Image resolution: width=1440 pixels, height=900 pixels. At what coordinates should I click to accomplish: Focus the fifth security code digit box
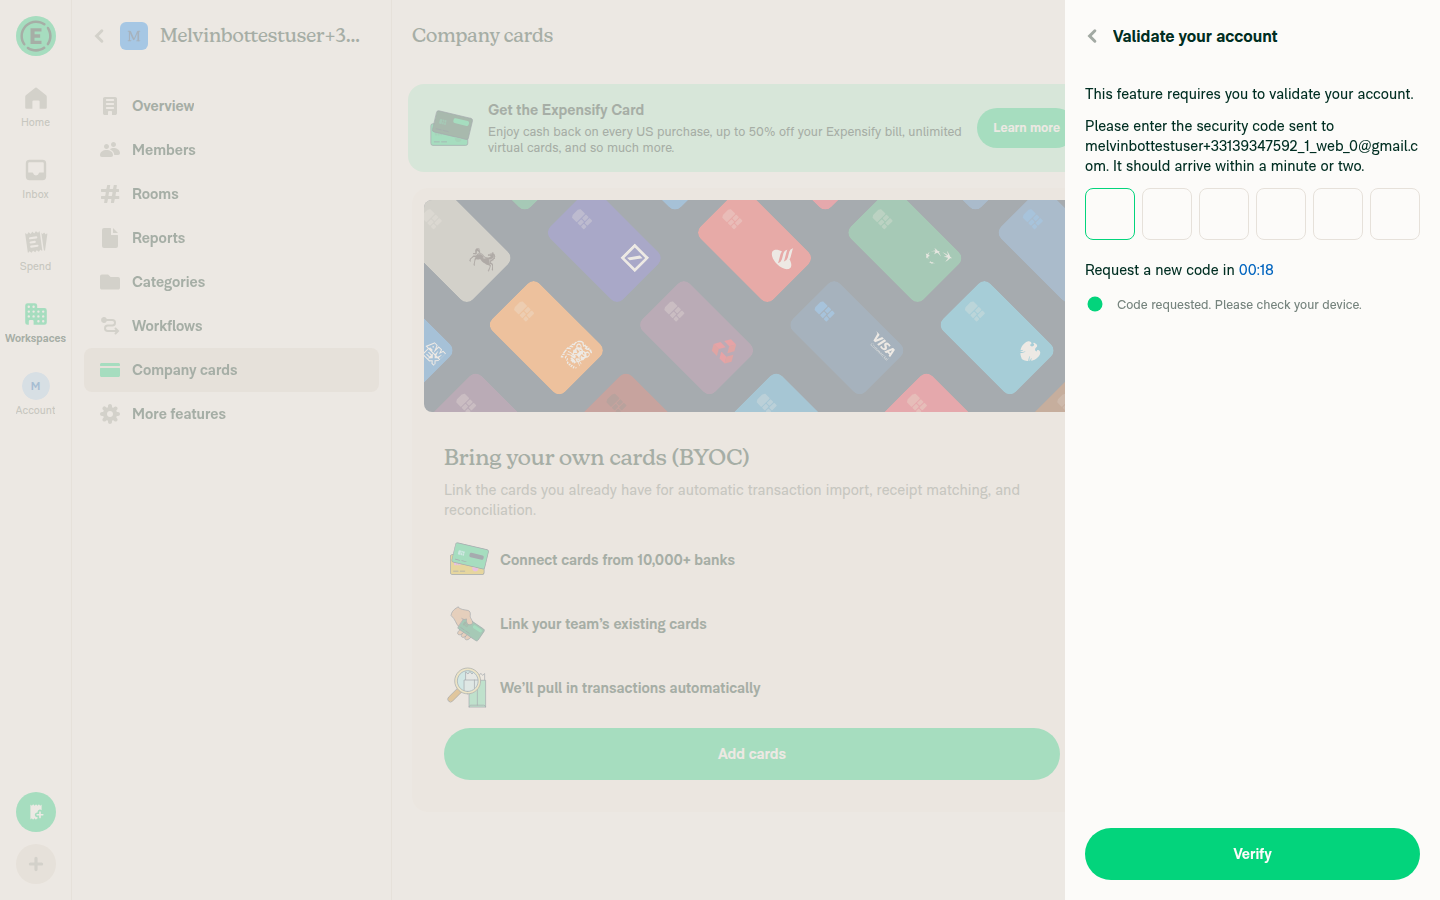click(1338, 214)
